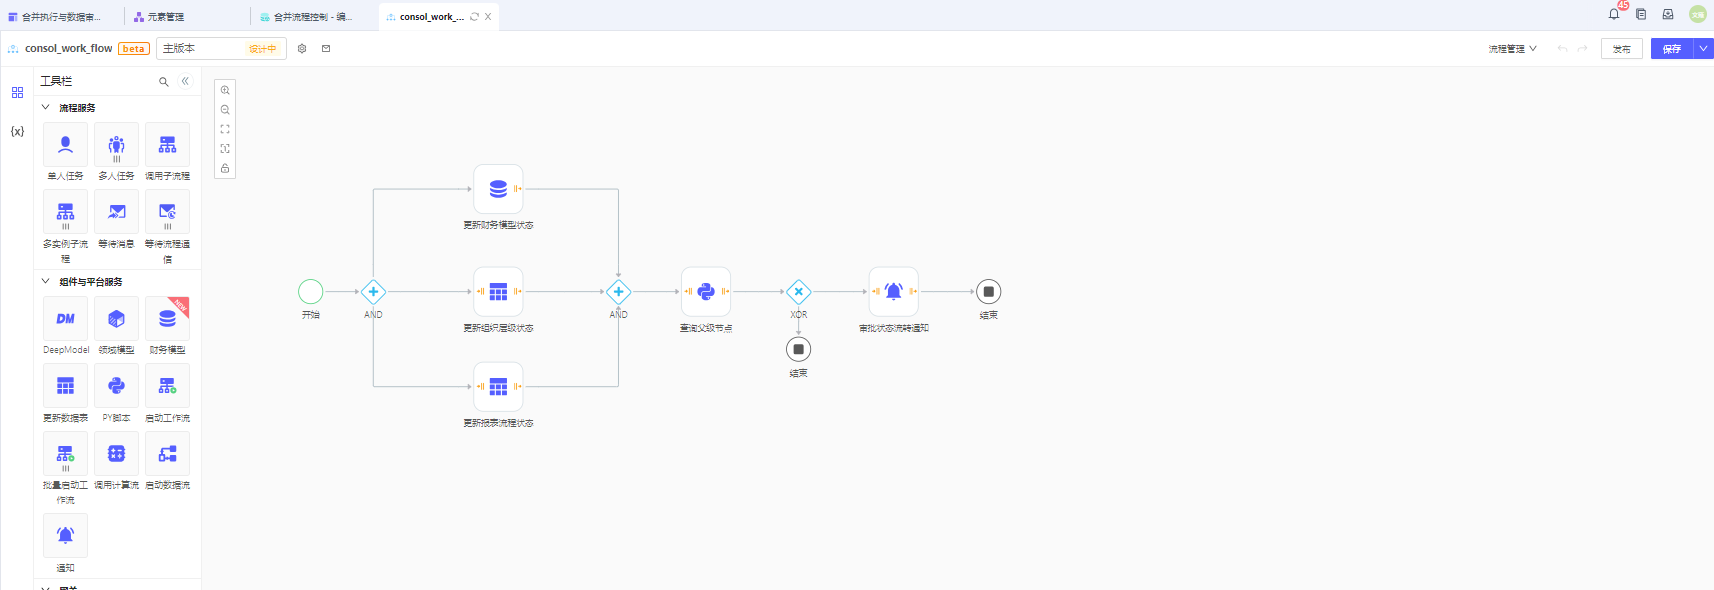Image resolution: width=1714 pixels, height=590 pixels.
Task: Click the zoom in canvas icon
Action: [x=225, y=90]
